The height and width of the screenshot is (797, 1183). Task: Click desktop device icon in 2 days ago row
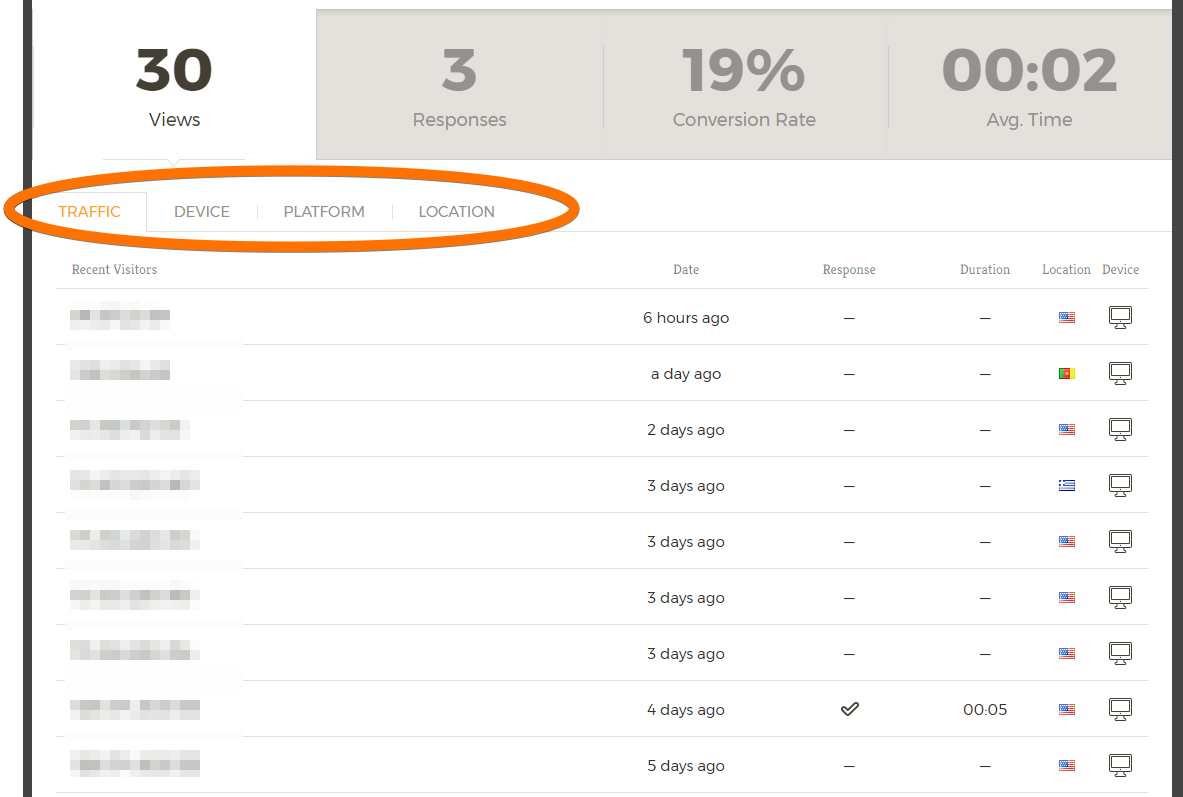pos(1120,429)
